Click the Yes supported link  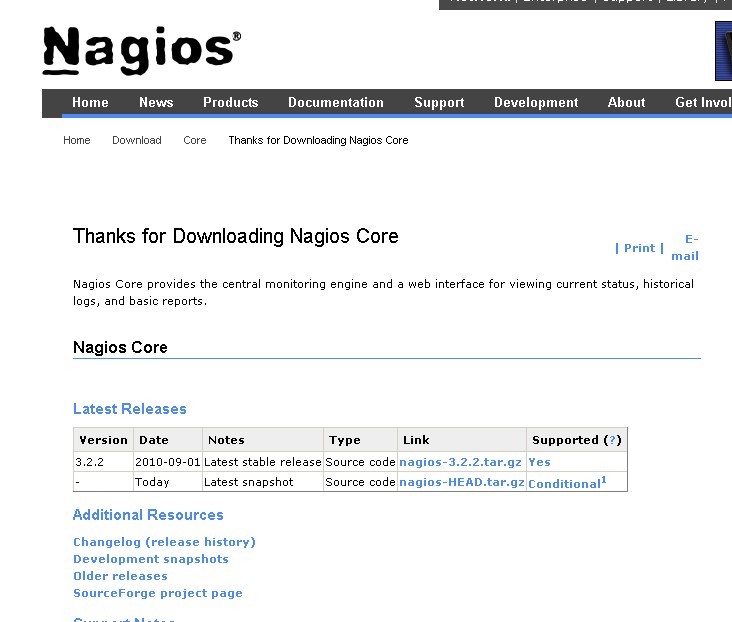[539, 462]
